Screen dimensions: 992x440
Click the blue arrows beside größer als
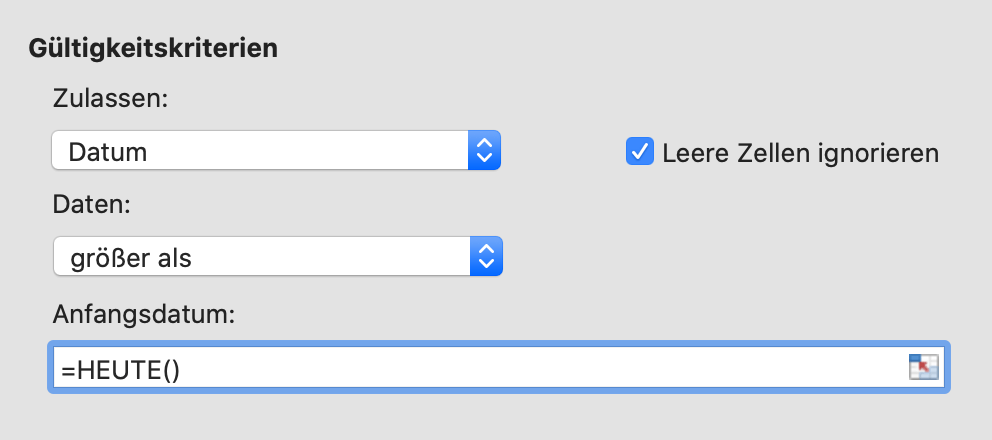pyautogui.click(x=486, y=256)
